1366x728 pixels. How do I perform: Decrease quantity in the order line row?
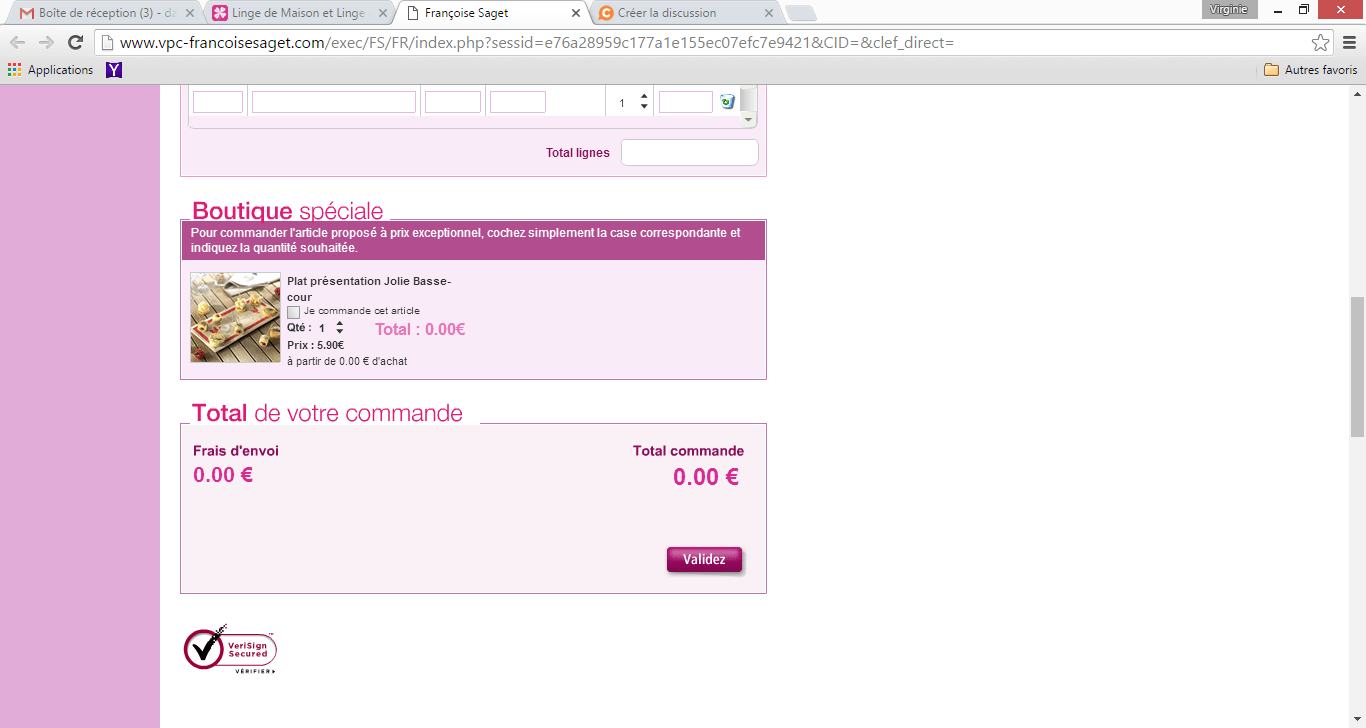(x=644, y=107)
